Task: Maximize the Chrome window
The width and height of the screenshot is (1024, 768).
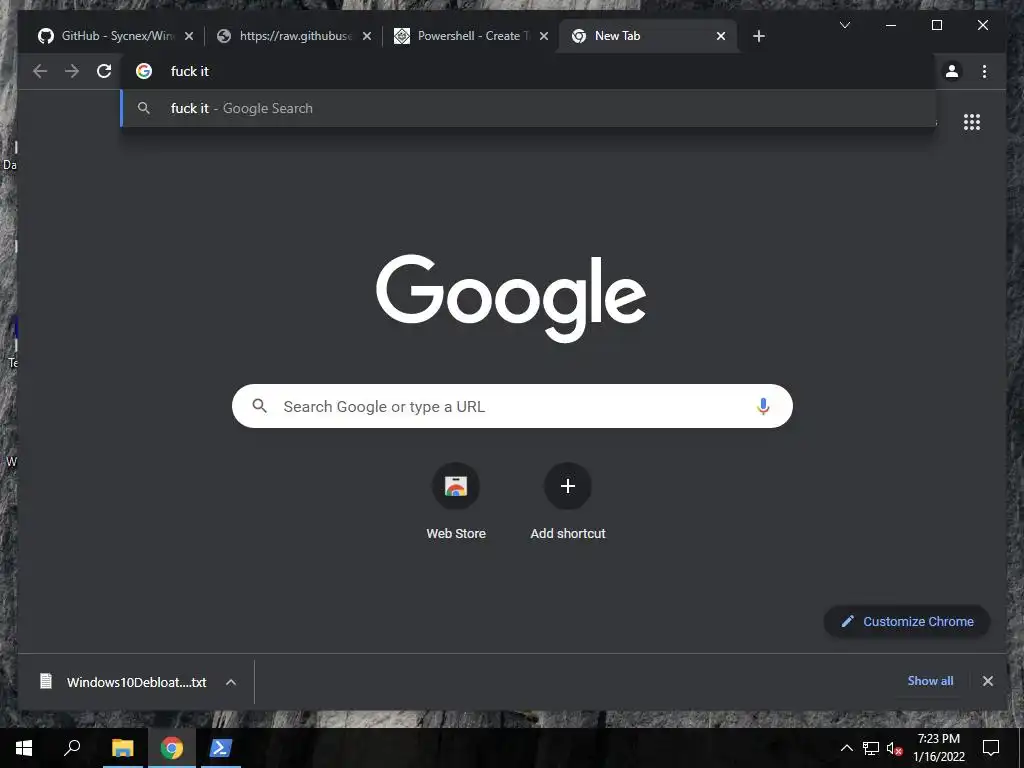Action: pyautogui.click(x=936, y=25)
